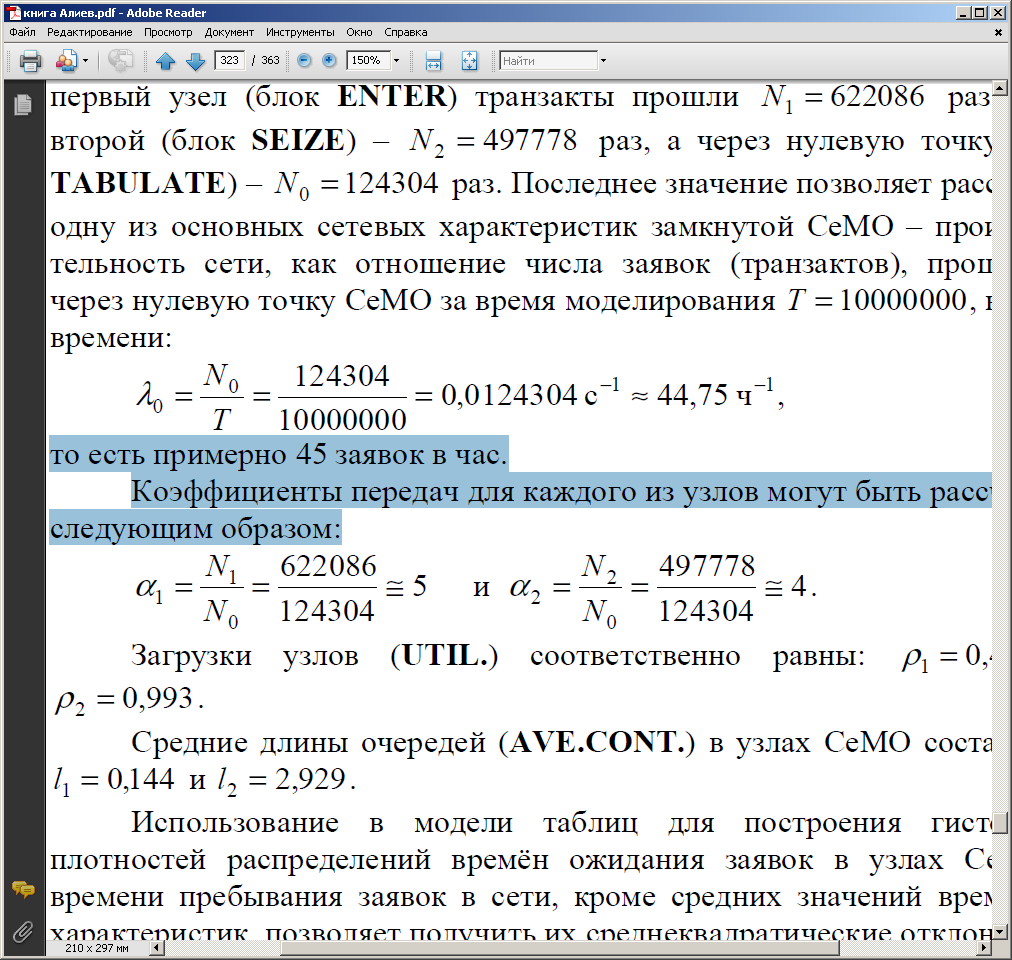Viewport: 1012px width, 960px height.
Task: Close the document with menu bar X
Action: click(998, 32)
